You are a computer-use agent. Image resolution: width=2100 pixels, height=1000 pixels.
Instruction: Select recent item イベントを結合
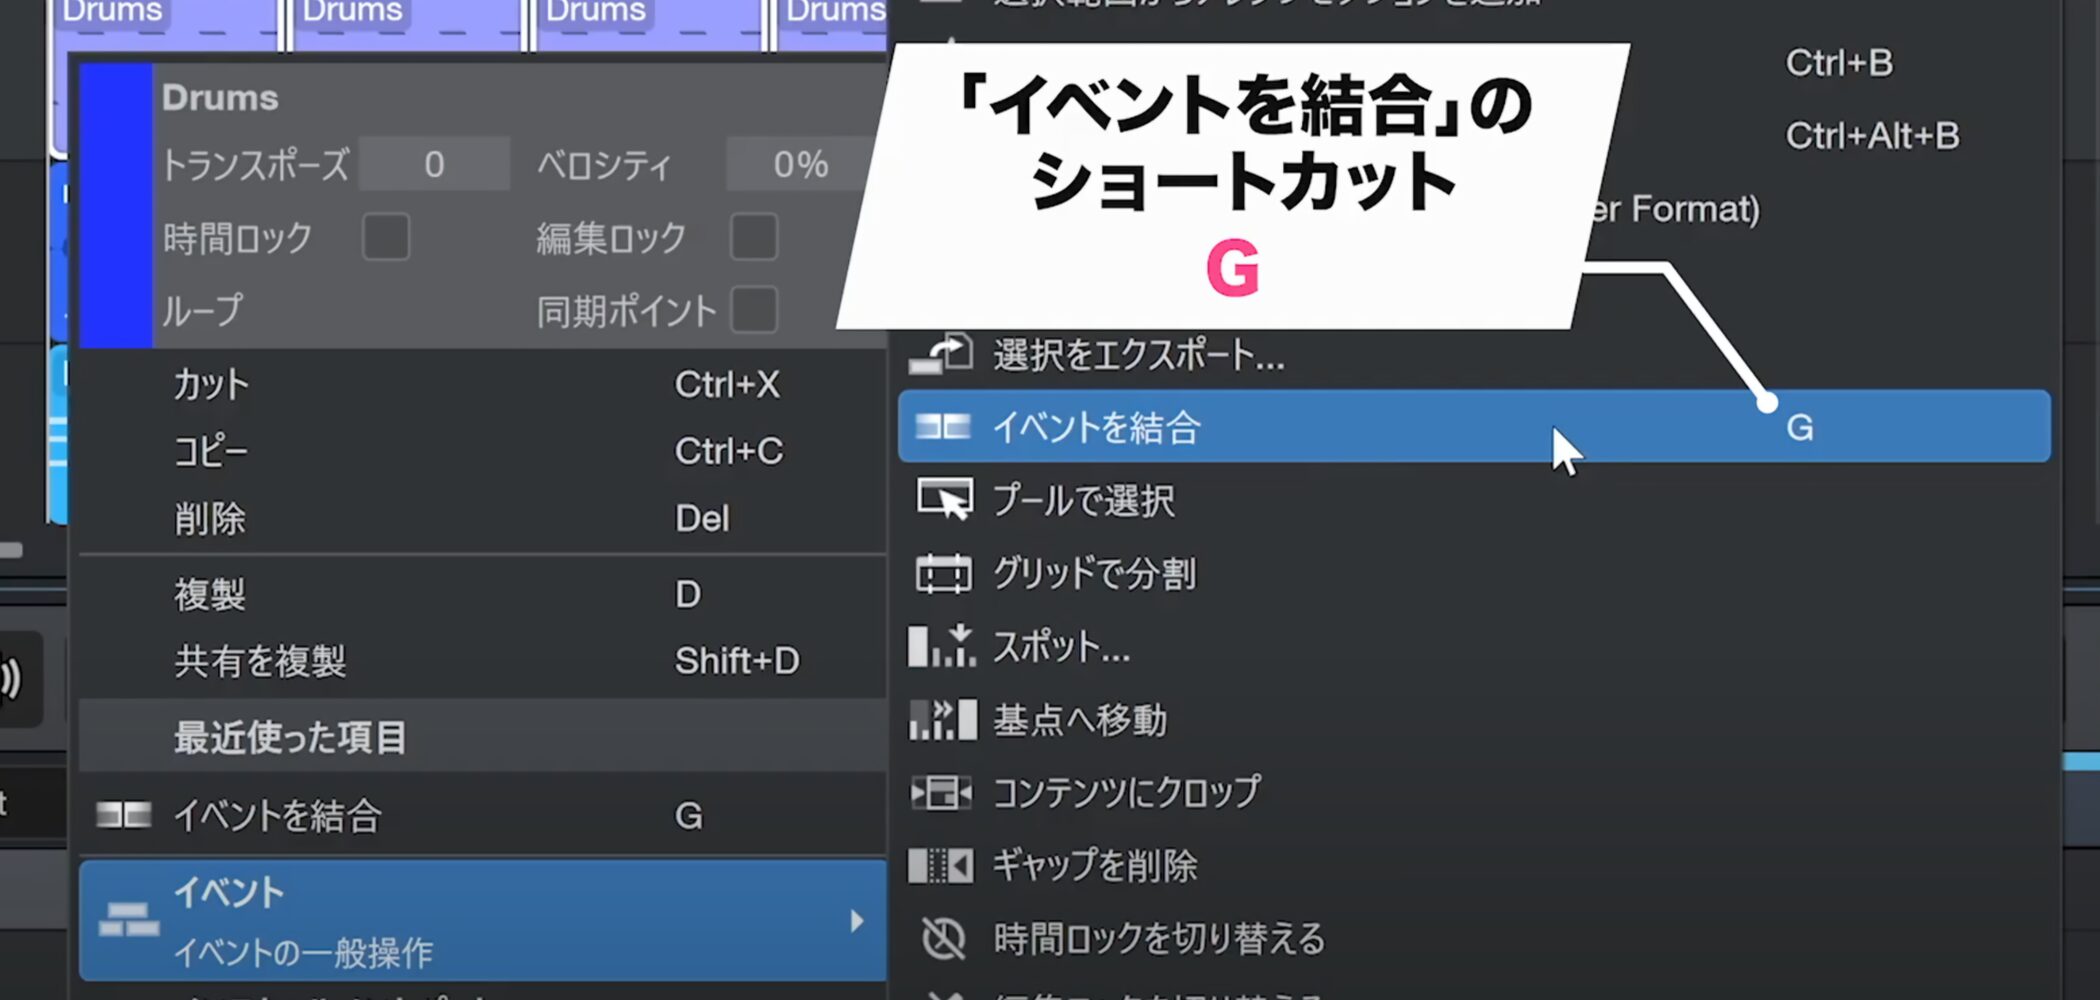(278, 816)
